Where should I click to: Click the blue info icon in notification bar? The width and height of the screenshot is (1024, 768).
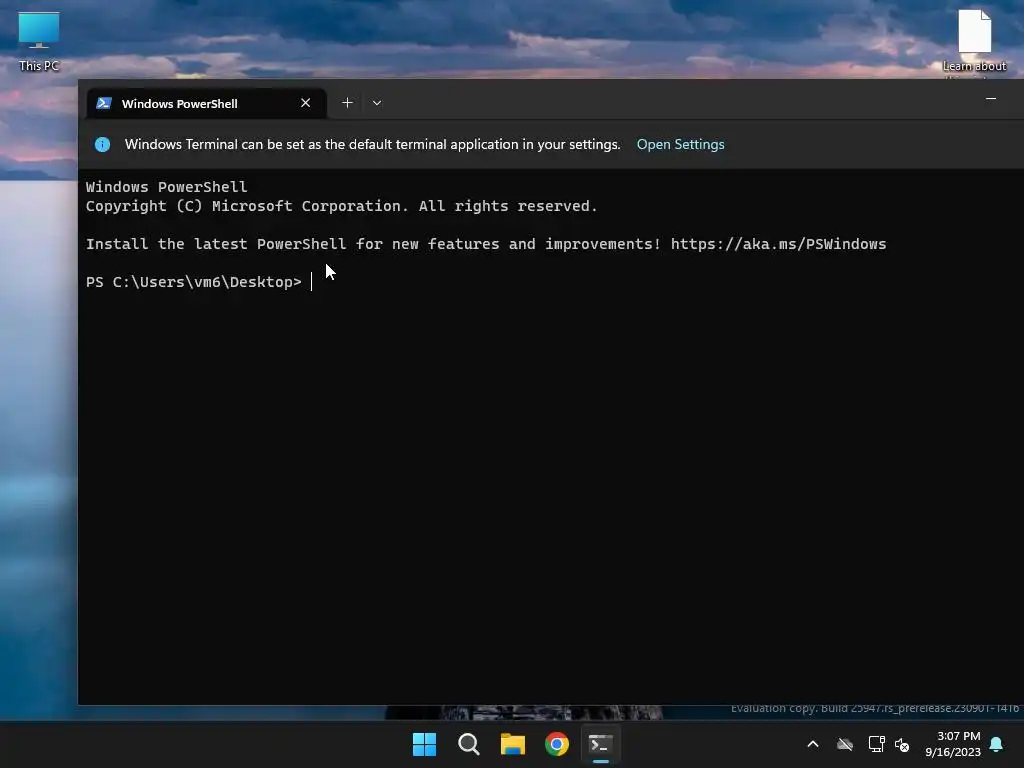[x=103, y=144]
